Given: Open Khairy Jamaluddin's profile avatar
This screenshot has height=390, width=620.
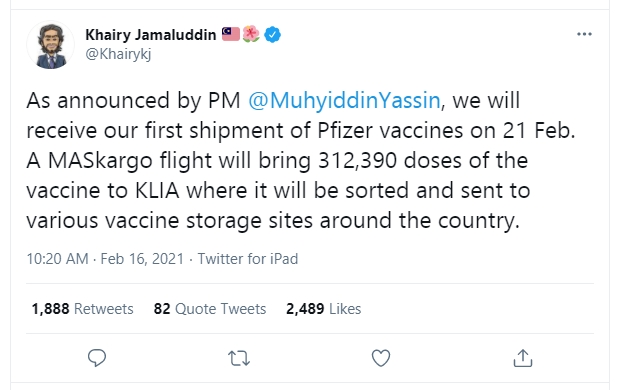Looking at the screenshot, I should click(51, 45).
